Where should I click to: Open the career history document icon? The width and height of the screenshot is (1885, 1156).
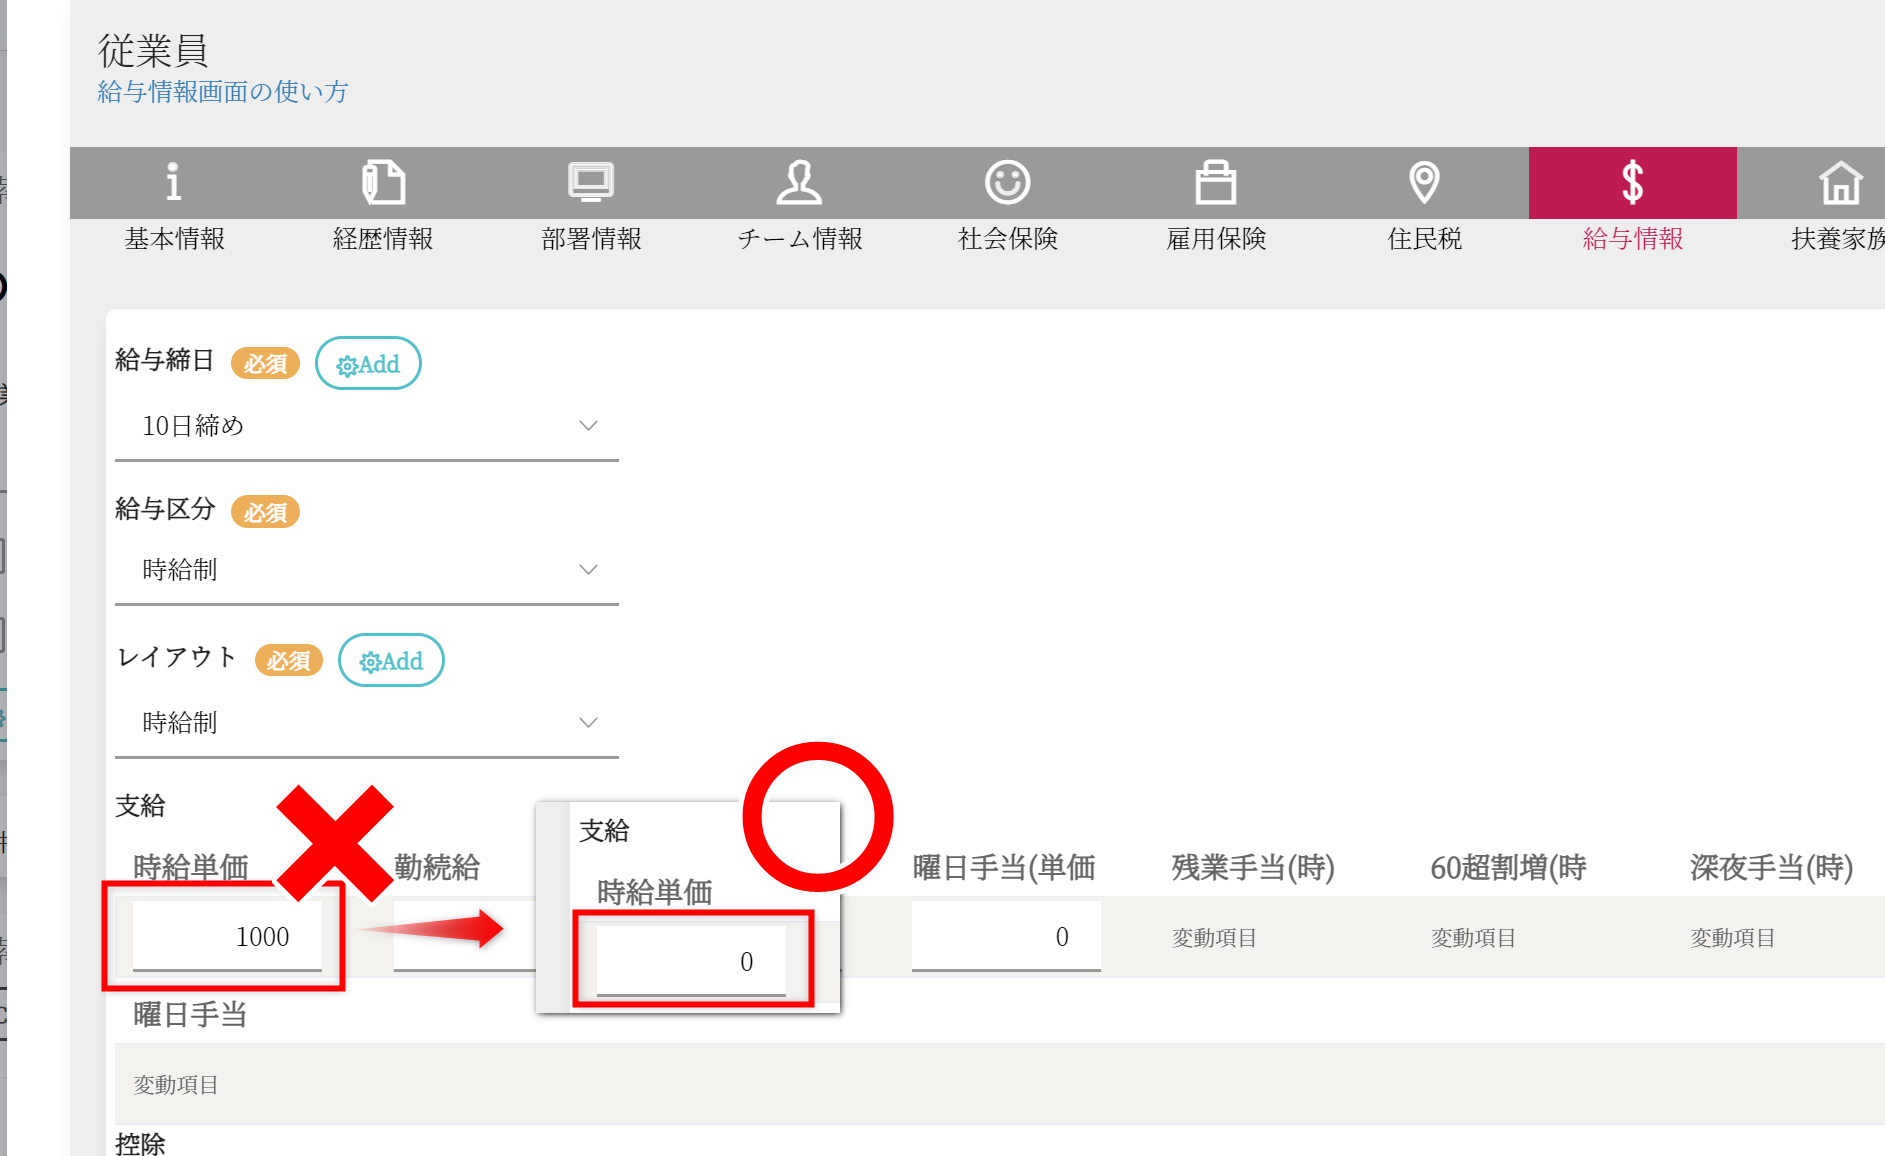click(383, 183)
